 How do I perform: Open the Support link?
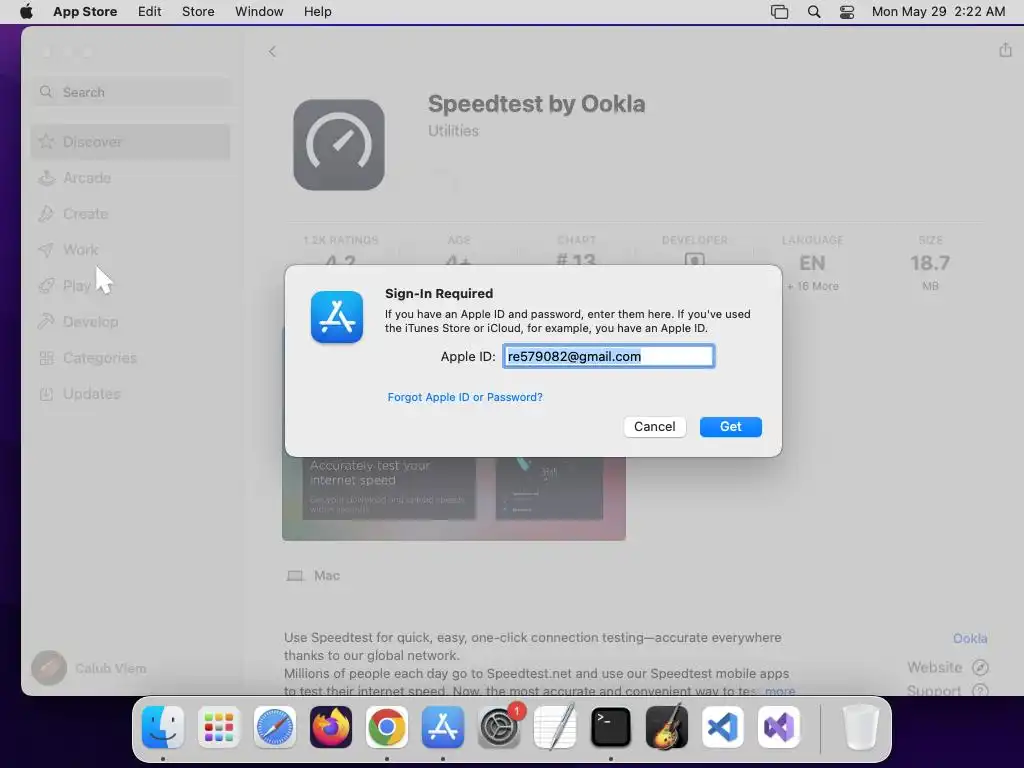pos(948,690)
